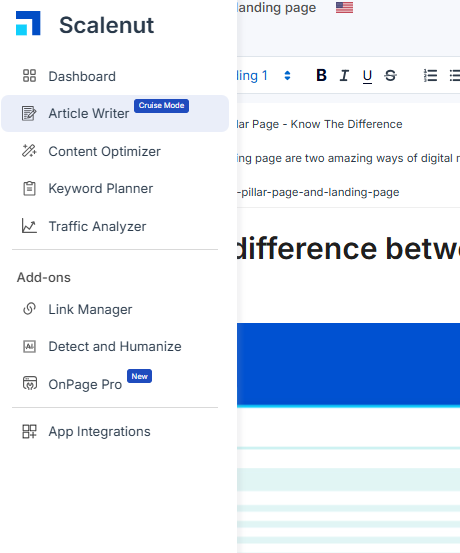Click the Cruise Mode badge
Screen dimensions: 460x553
pos(161,105)
